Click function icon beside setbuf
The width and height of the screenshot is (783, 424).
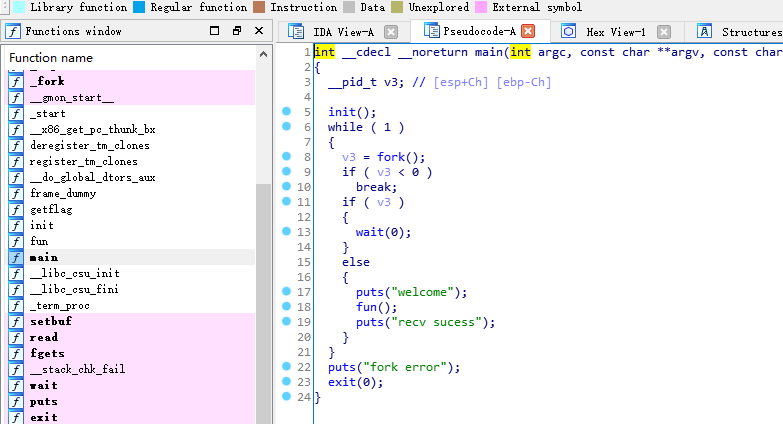tap(16, 321)
